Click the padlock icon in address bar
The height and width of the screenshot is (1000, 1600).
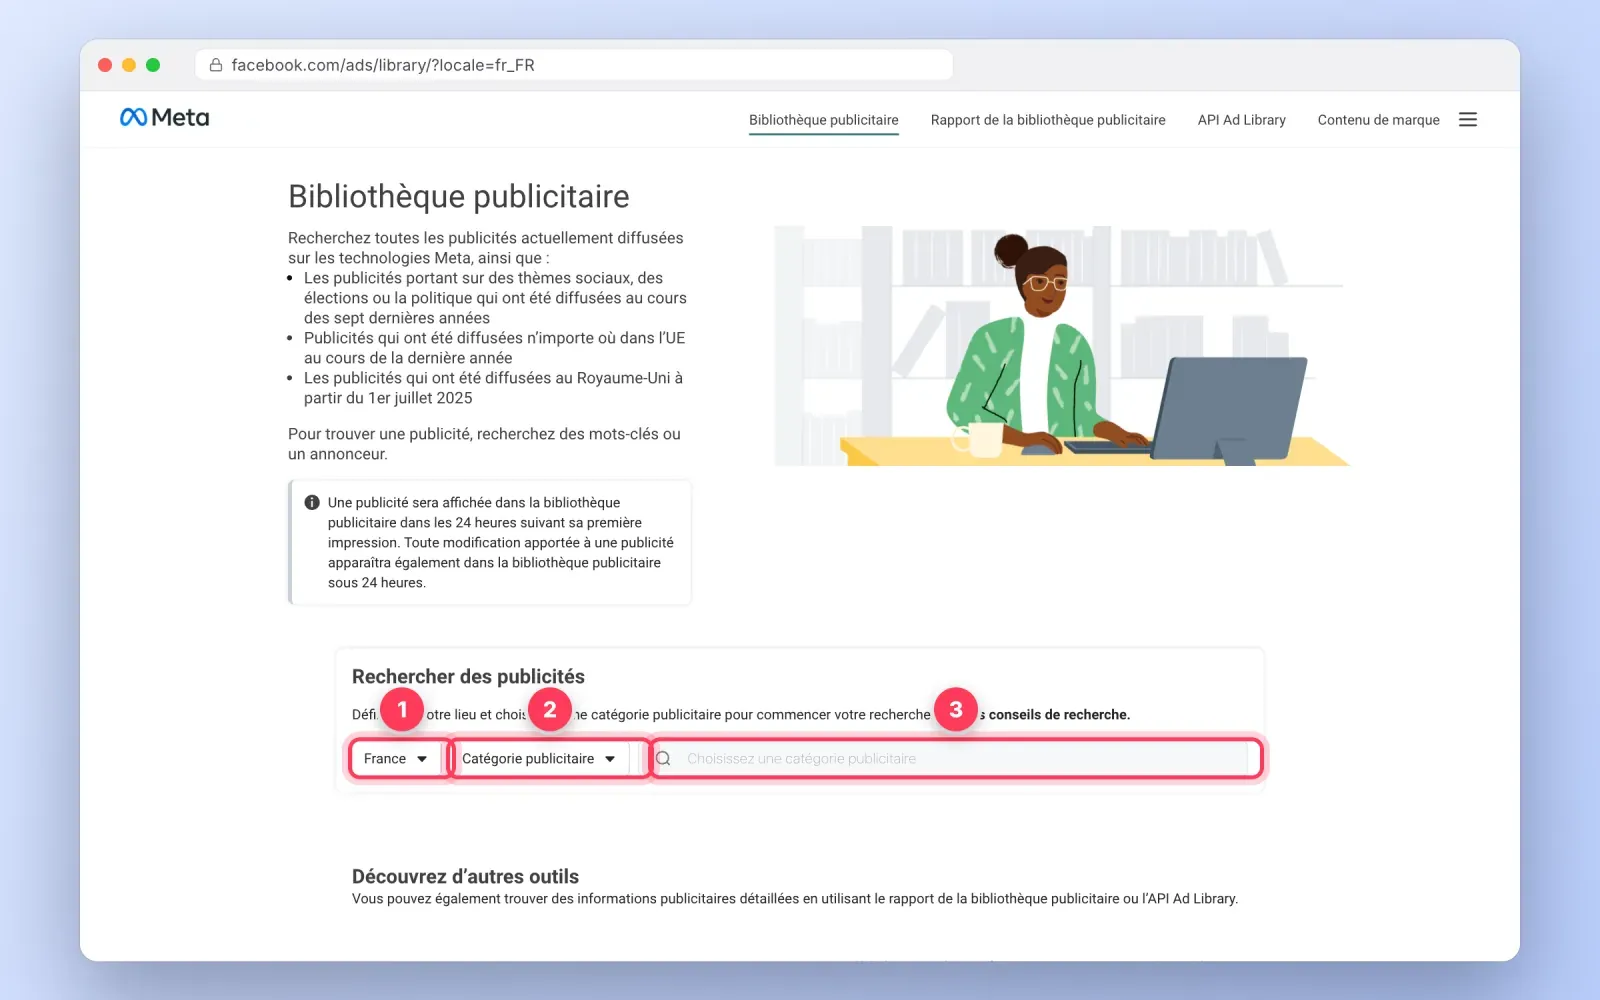coord(215,65)
